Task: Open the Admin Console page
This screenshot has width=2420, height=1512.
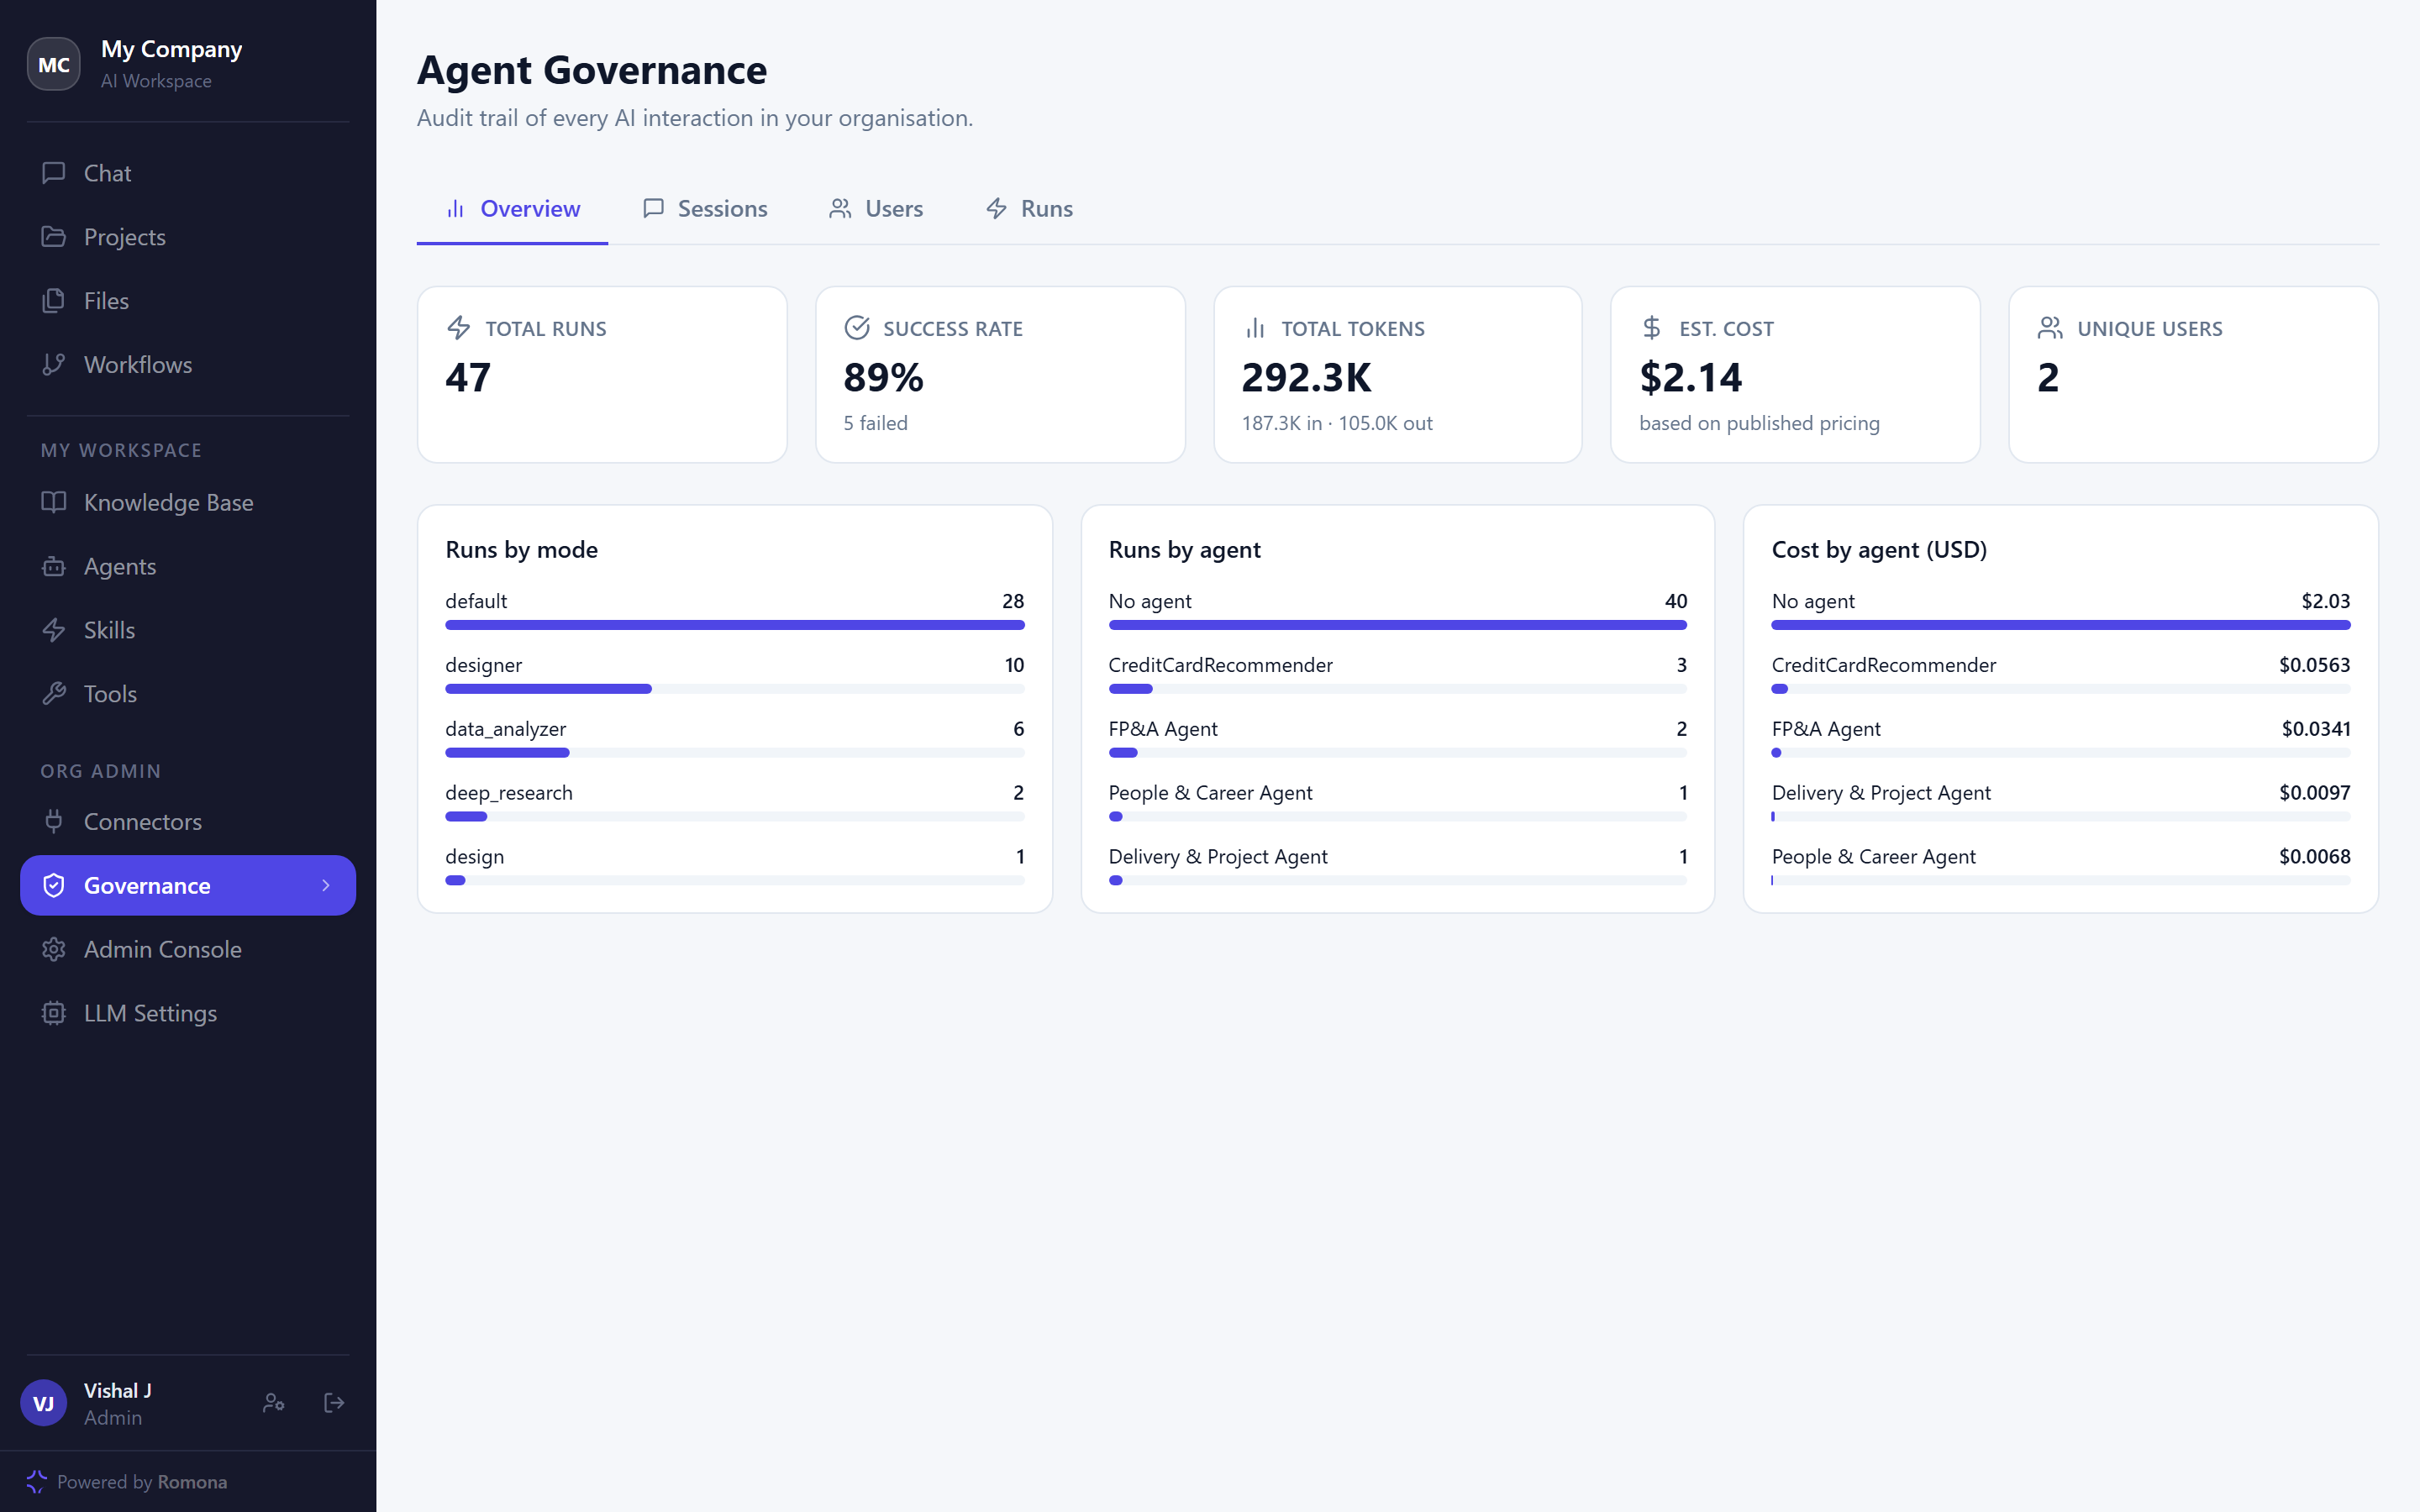Action: point(188,949)
